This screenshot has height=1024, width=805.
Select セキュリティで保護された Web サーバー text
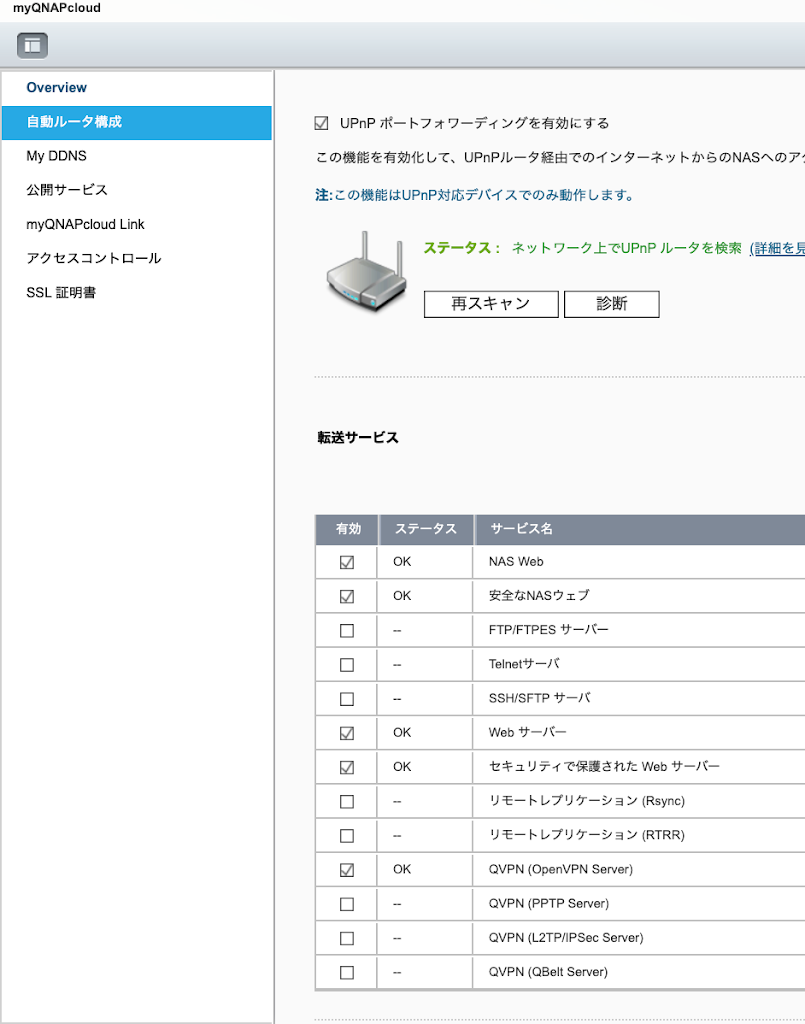pos(604,767)
